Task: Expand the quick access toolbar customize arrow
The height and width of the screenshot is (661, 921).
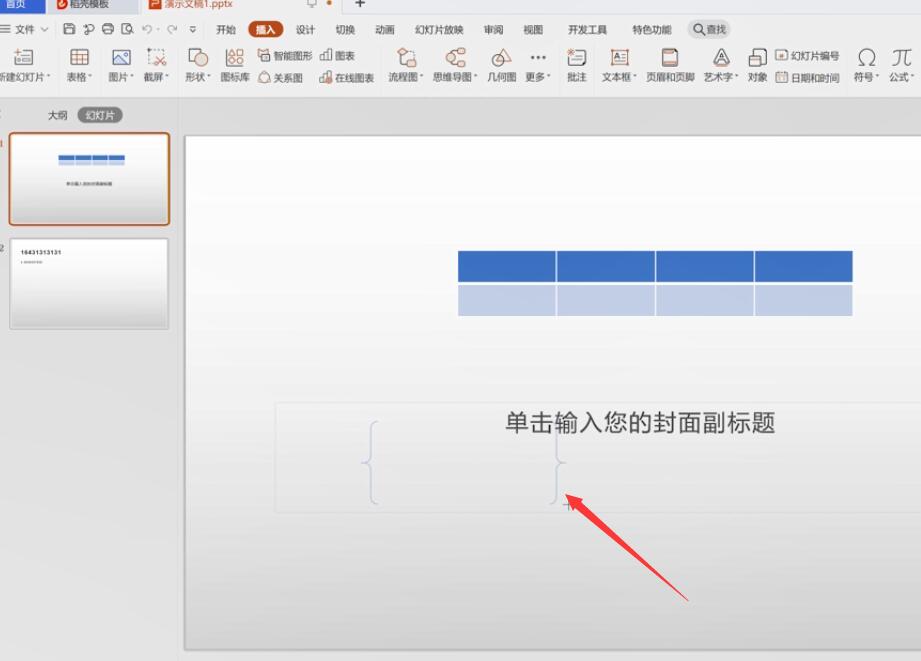Action: [193, 29]
